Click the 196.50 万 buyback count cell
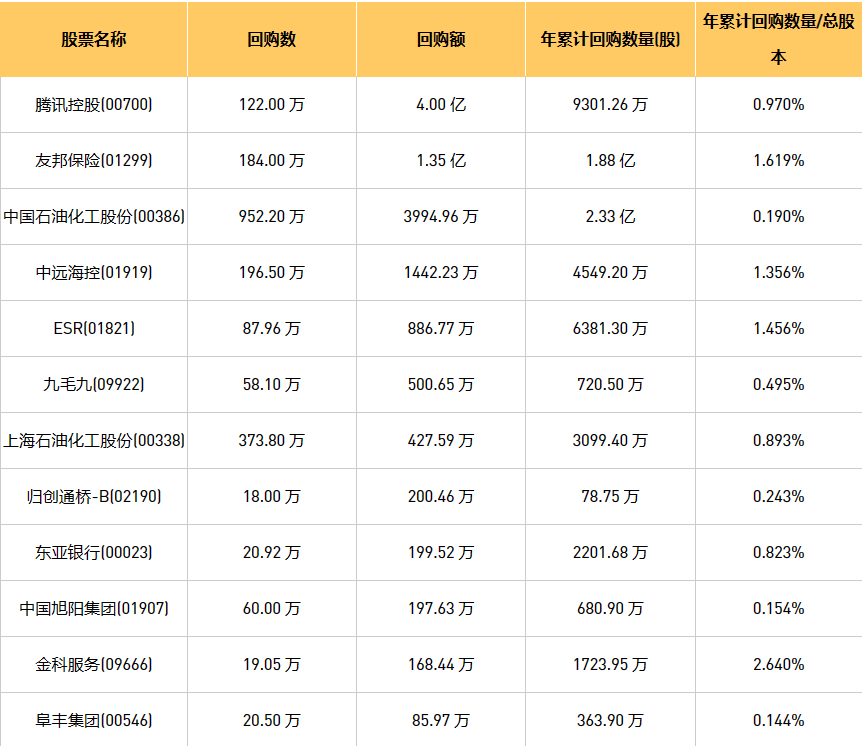 (x=272, y=273)
